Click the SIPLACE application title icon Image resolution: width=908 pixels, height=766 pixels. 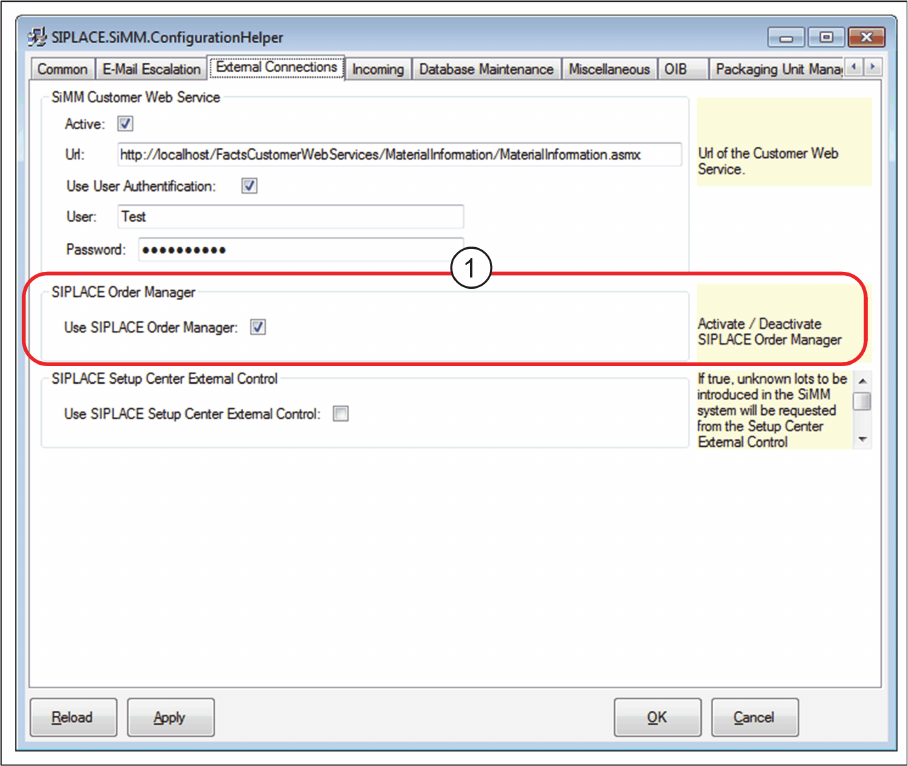click(x=37, y=37)
